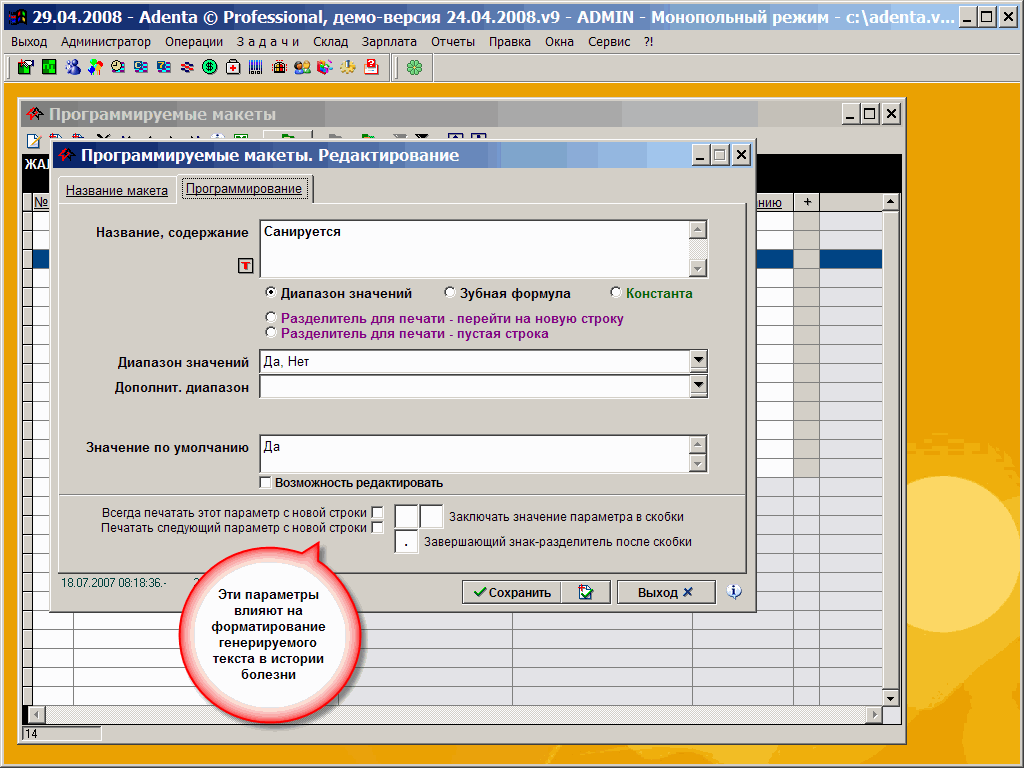The height and width of the screenshot is (768, 1024).
Task: Click the blue info bubble icon
Action: [x=734, y=592]
